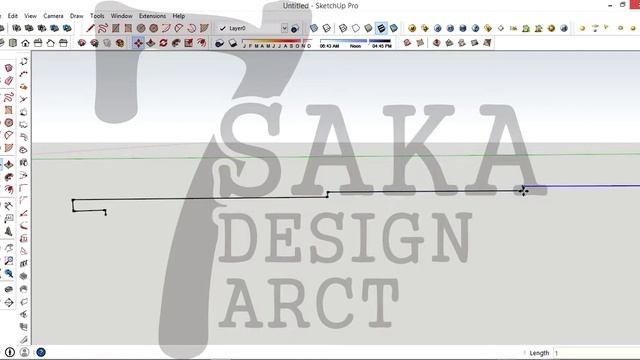The image size is (640, 360).
Task: Activate the Scale tool in top toolbar
Action: [x=189, y=43]
